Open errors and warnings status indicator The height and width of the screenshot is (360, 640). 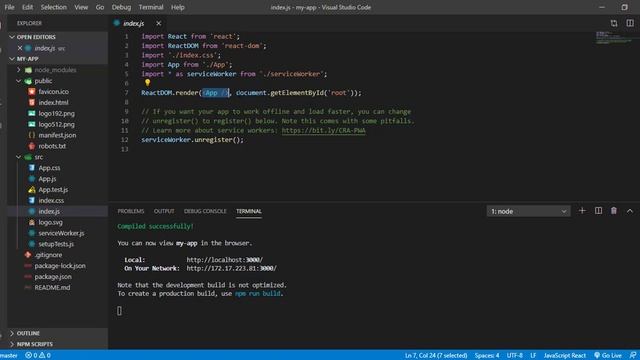pos(38,355)
